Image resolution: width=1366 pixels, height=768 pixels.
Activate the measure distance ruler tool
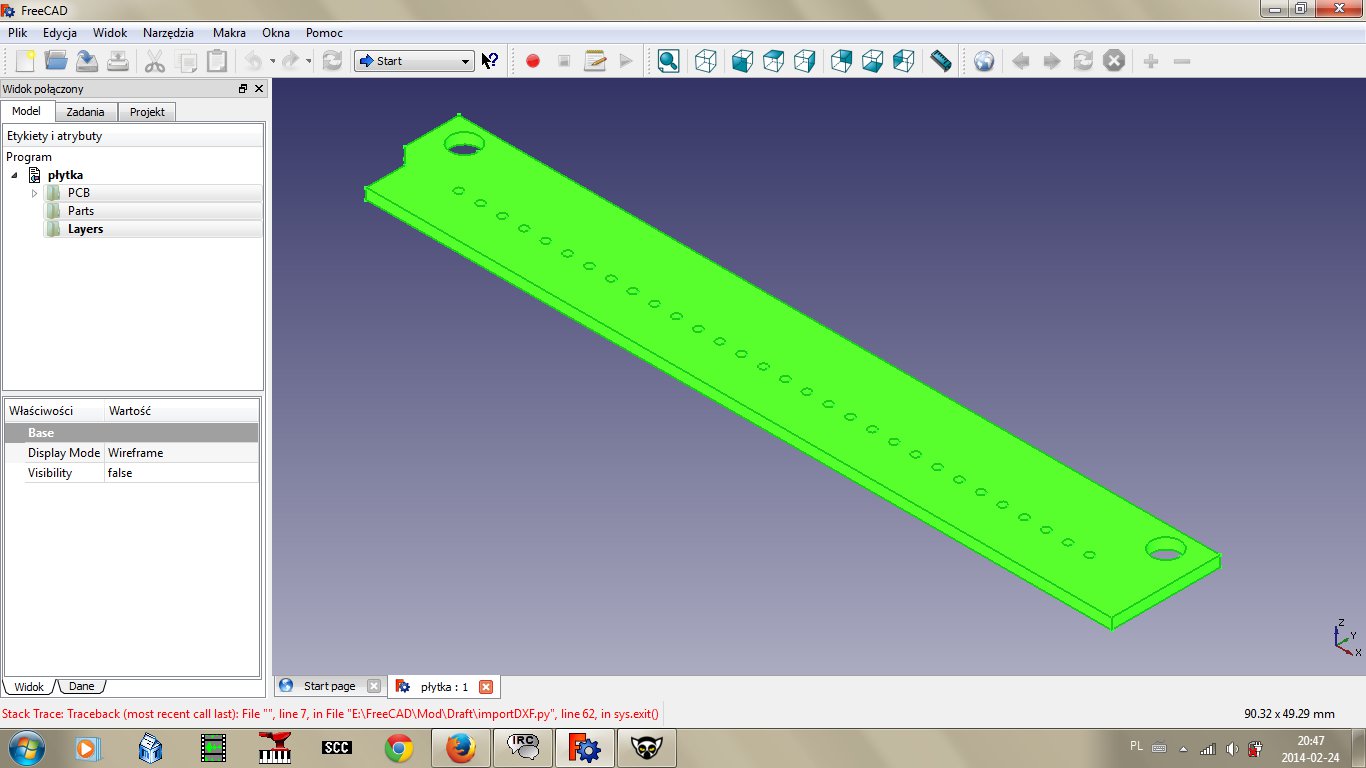[x=940, y=61]
